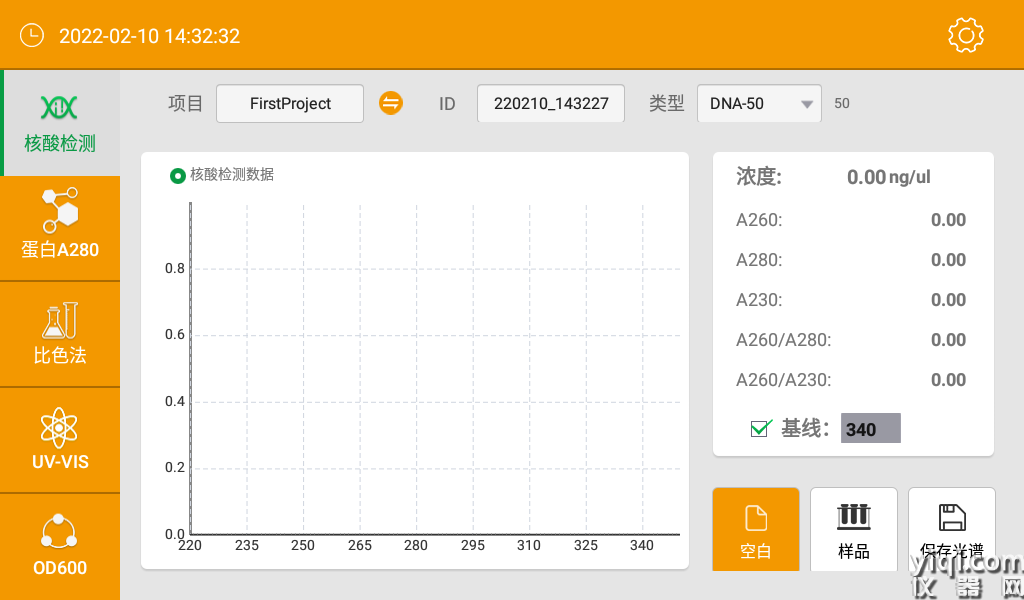Click the 保存光谱 save spectrum button

952,529
